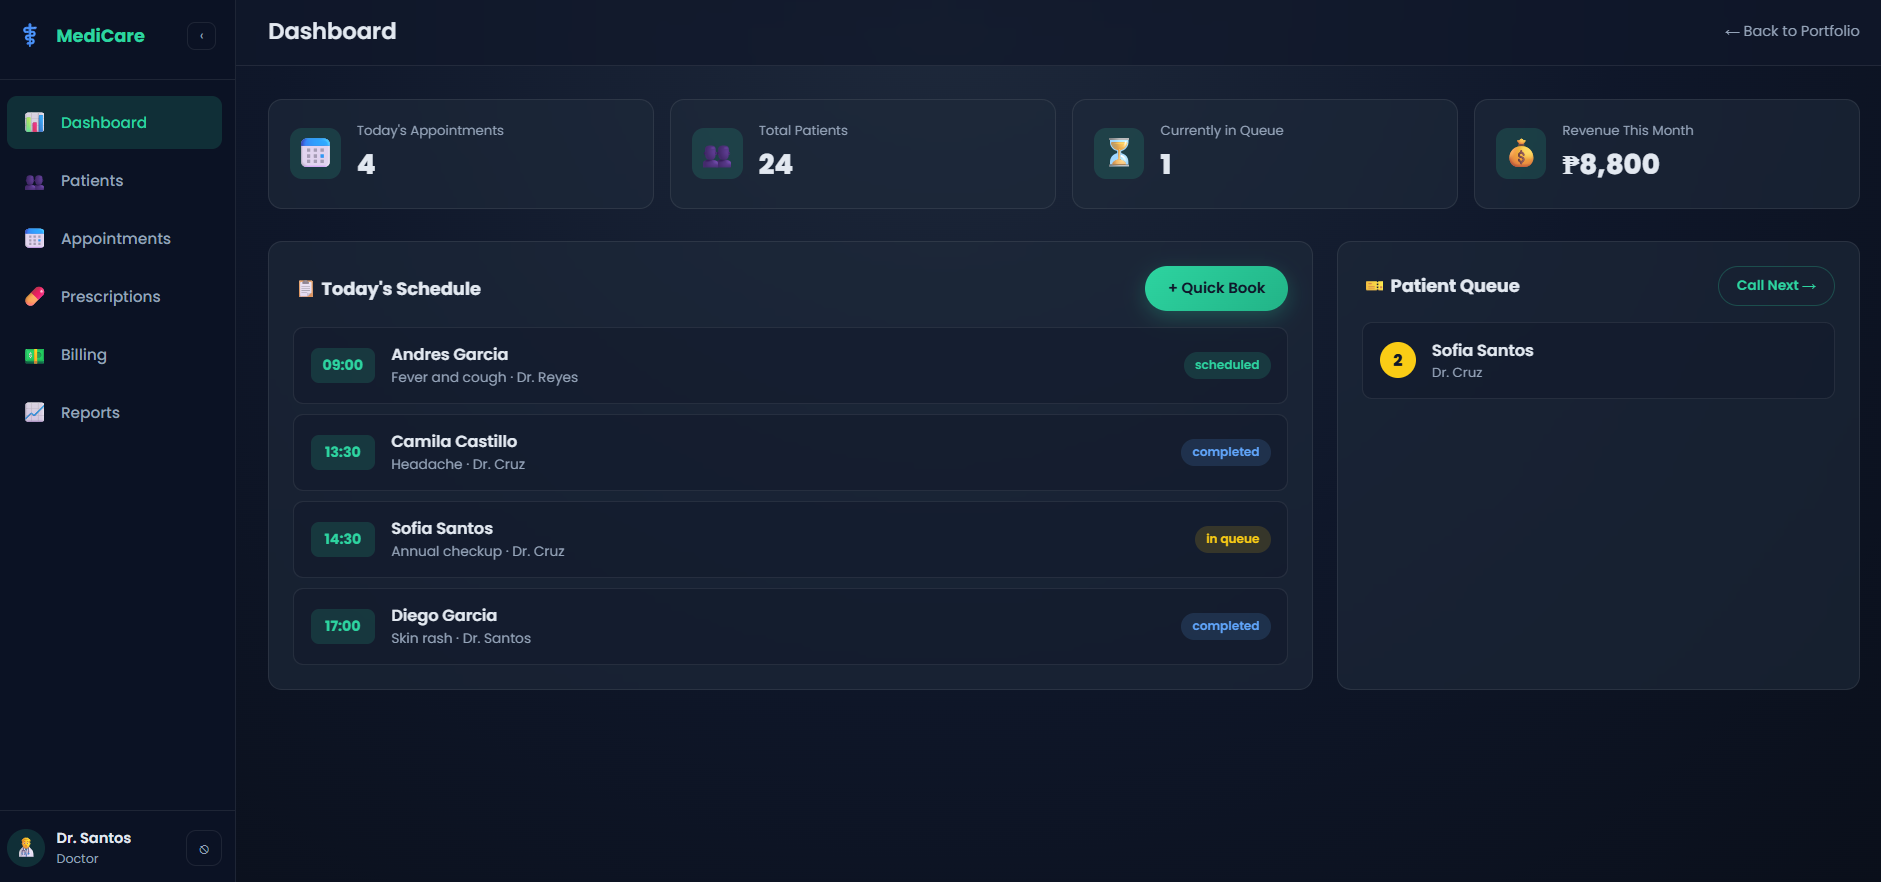Click the Today's Schedule heading
Image resolution: width=1881 pixels, height=882 pixels.
click(x=401, y=289)
